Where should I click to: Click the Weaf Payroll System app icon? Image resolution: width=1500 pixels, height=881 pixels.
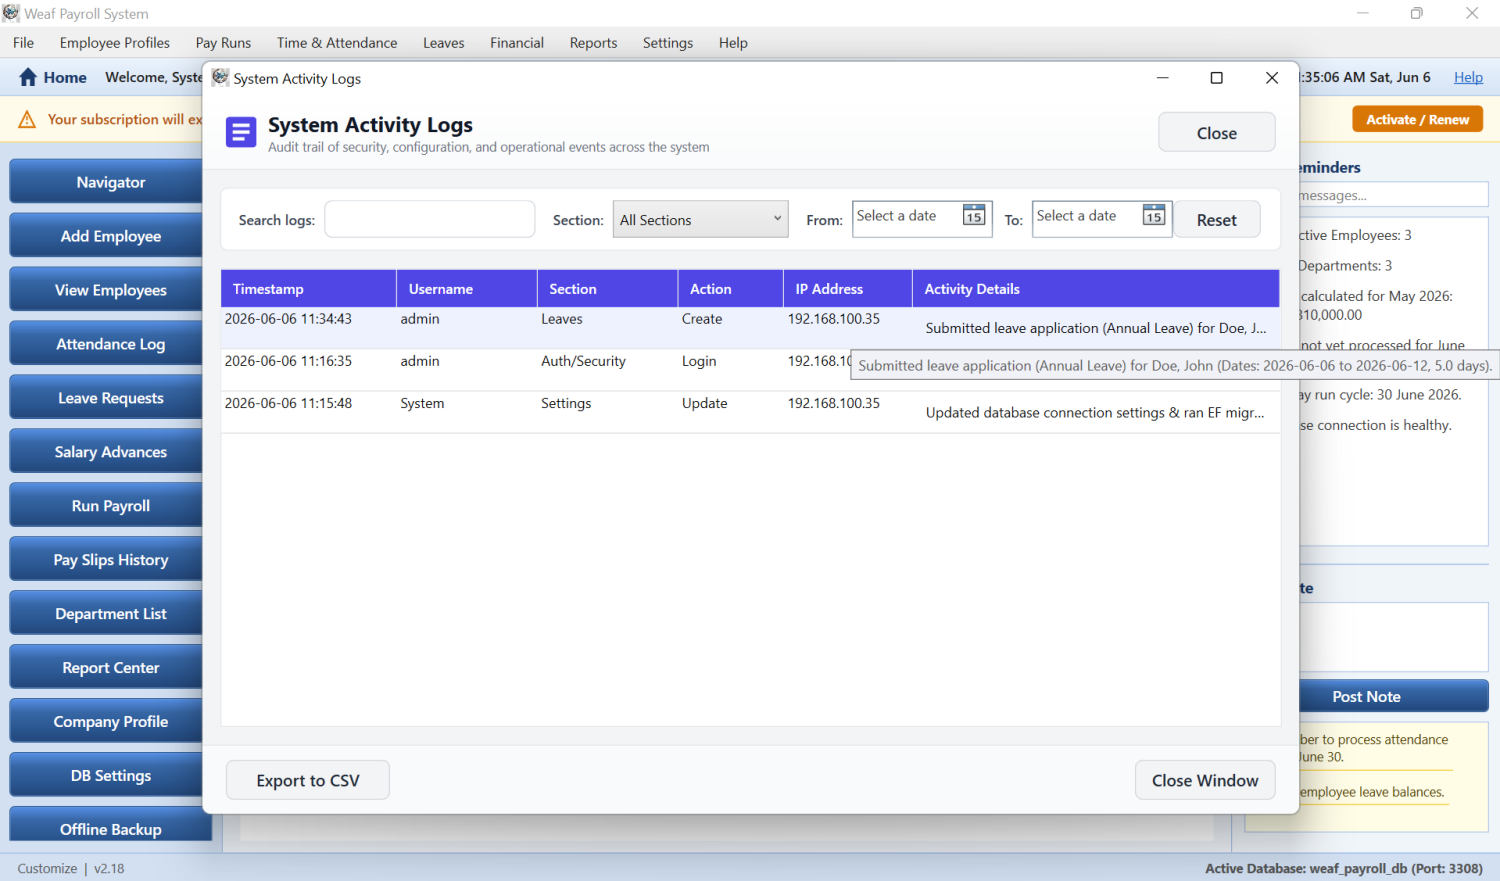click(11, 13)
